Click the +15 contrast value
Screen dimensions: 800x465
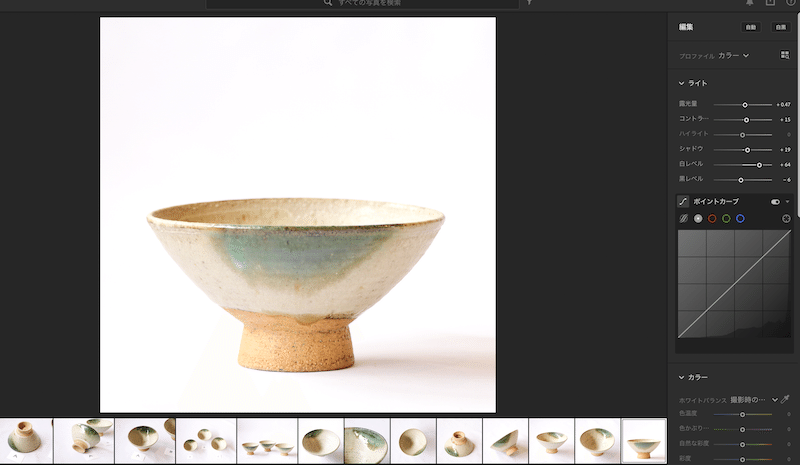pos(785,120)
